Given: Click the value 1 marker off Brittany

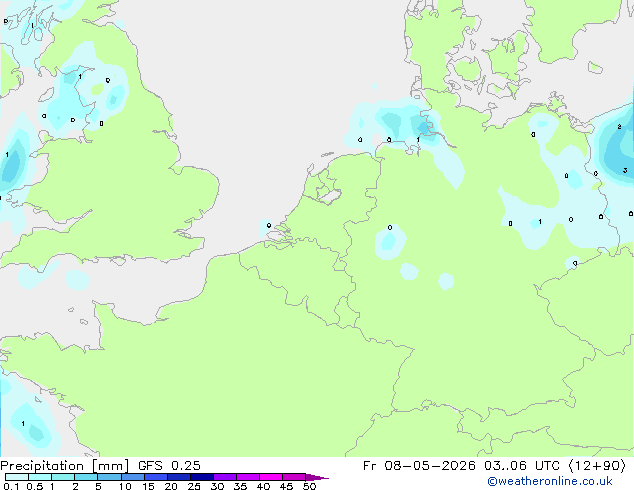Looking at the screenshot, I should (23, 423).
